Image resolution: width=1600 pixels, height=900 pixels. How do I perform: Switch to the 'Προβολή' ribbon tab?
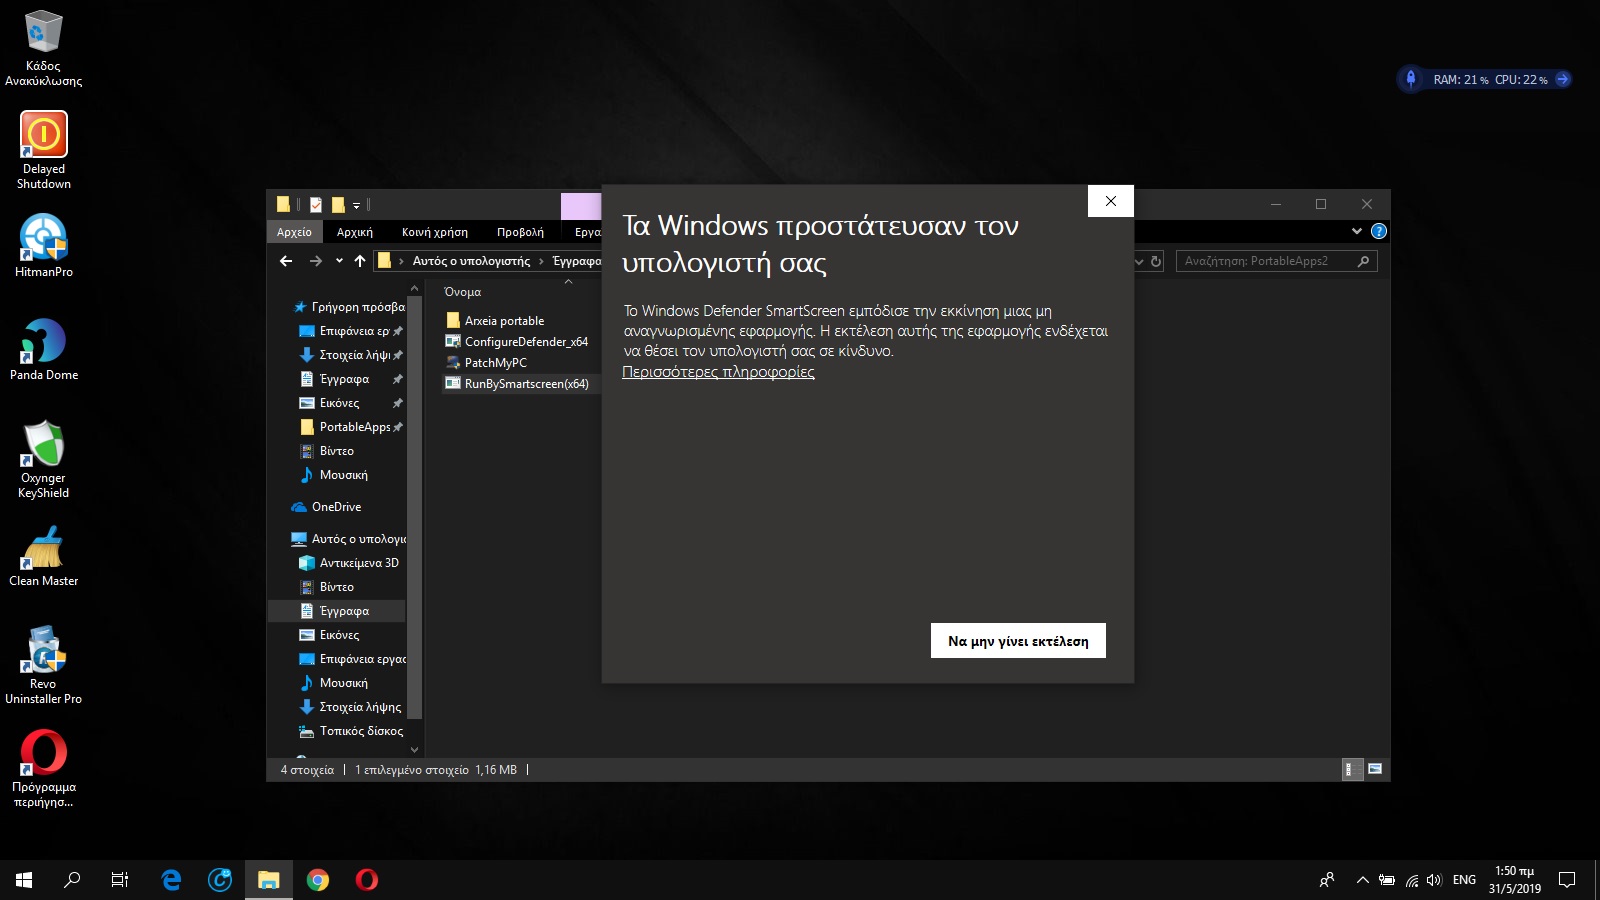coord(520,232)
